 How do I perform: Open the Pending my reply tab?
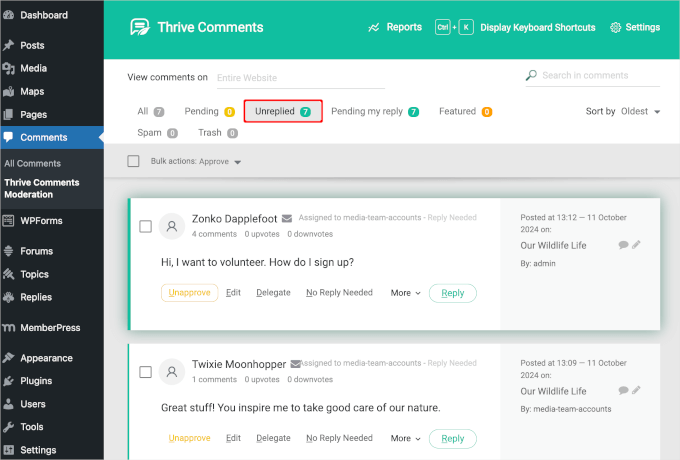pos(375,111)
